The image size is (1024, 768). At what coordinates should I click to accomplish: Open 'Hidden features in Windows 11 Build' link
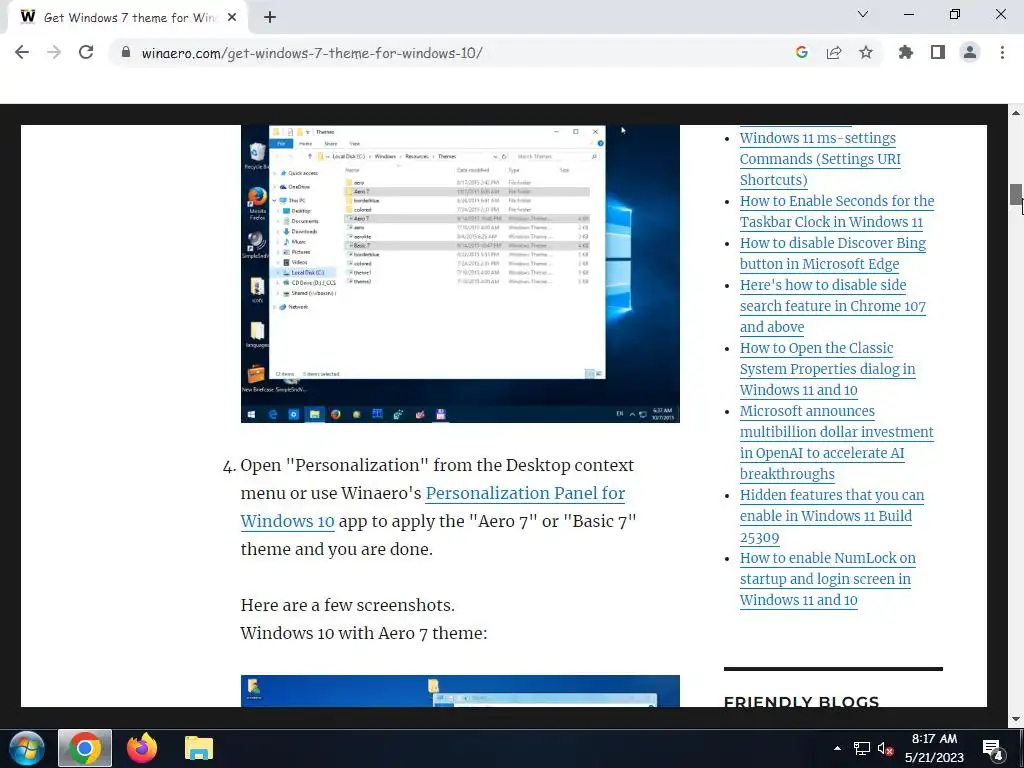pos(832,516)
